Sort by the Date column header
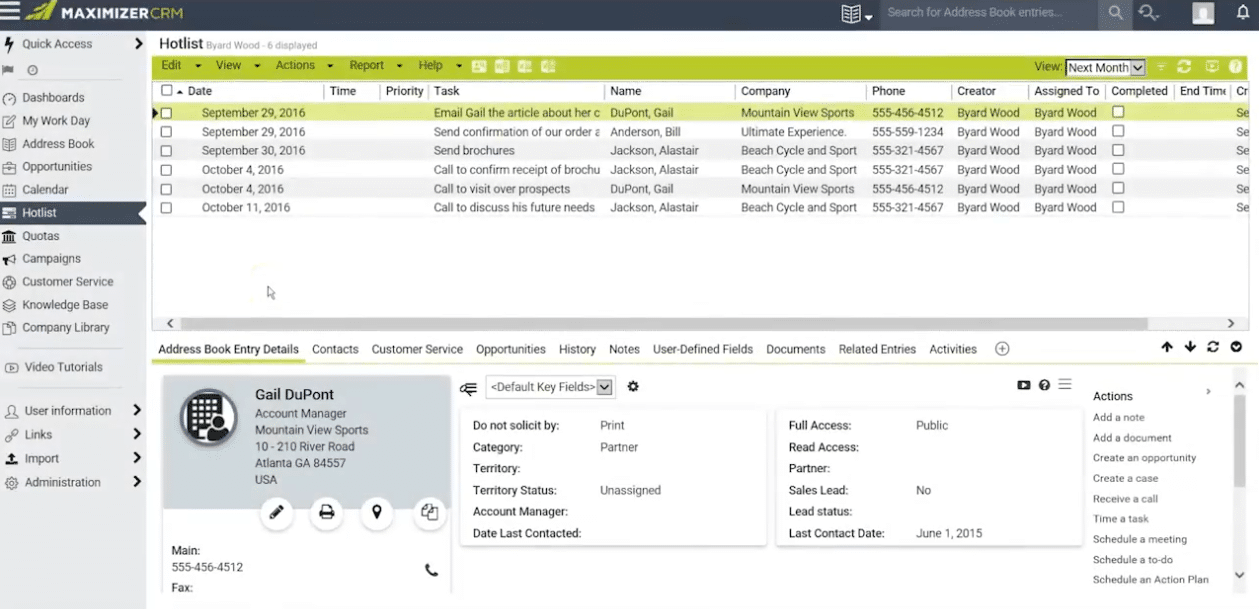 [199, 91]
